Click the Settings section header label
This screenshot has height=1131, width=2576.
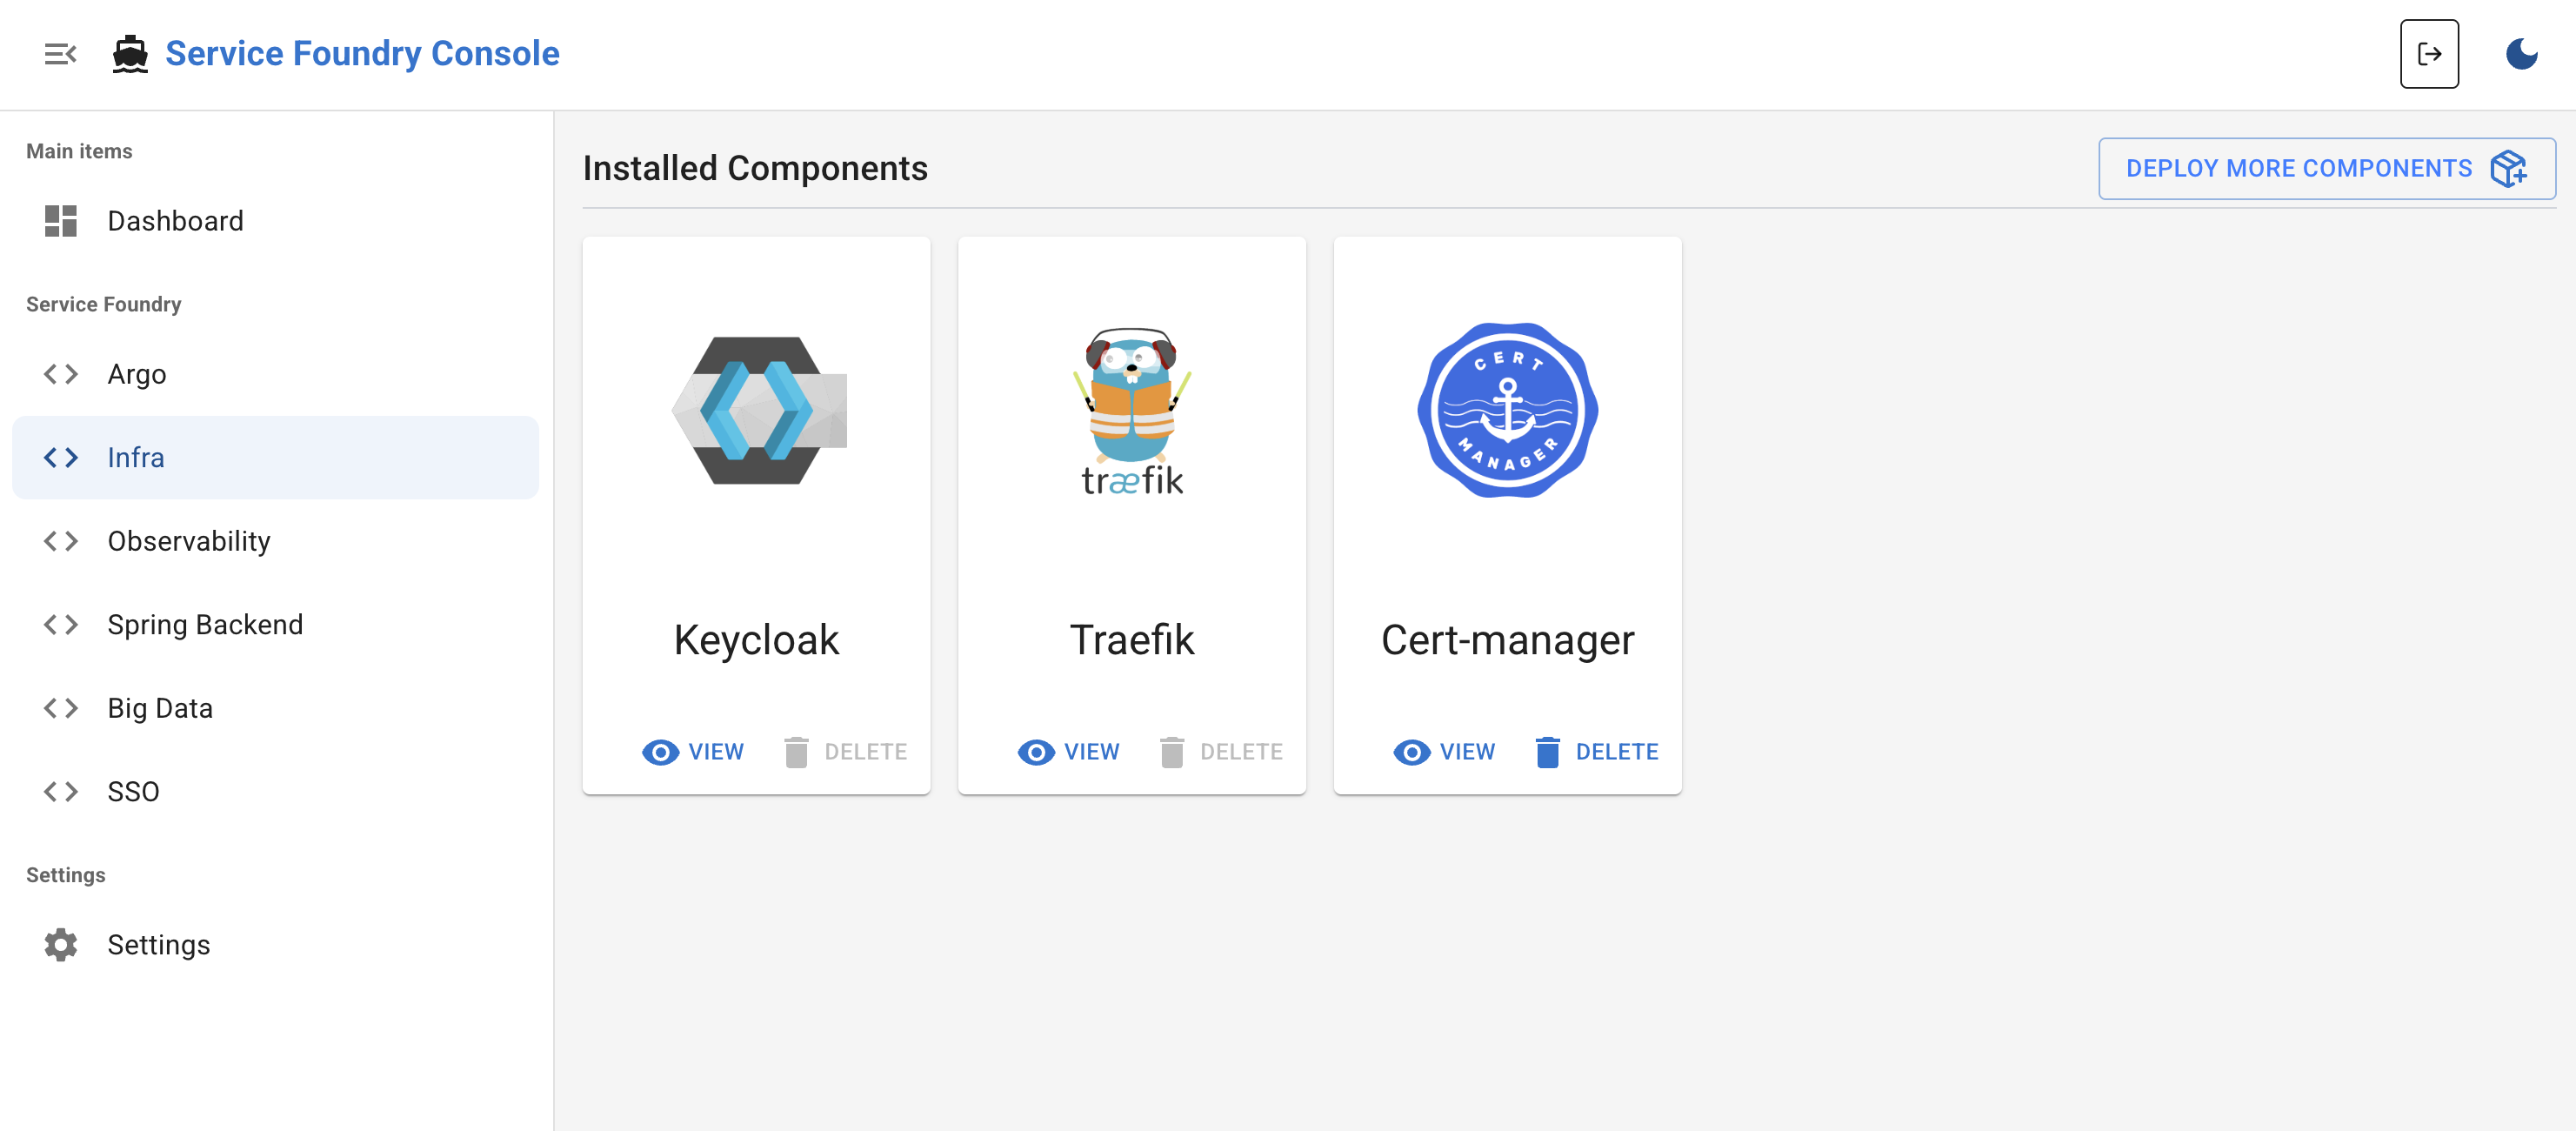click(x=66, y=875)
